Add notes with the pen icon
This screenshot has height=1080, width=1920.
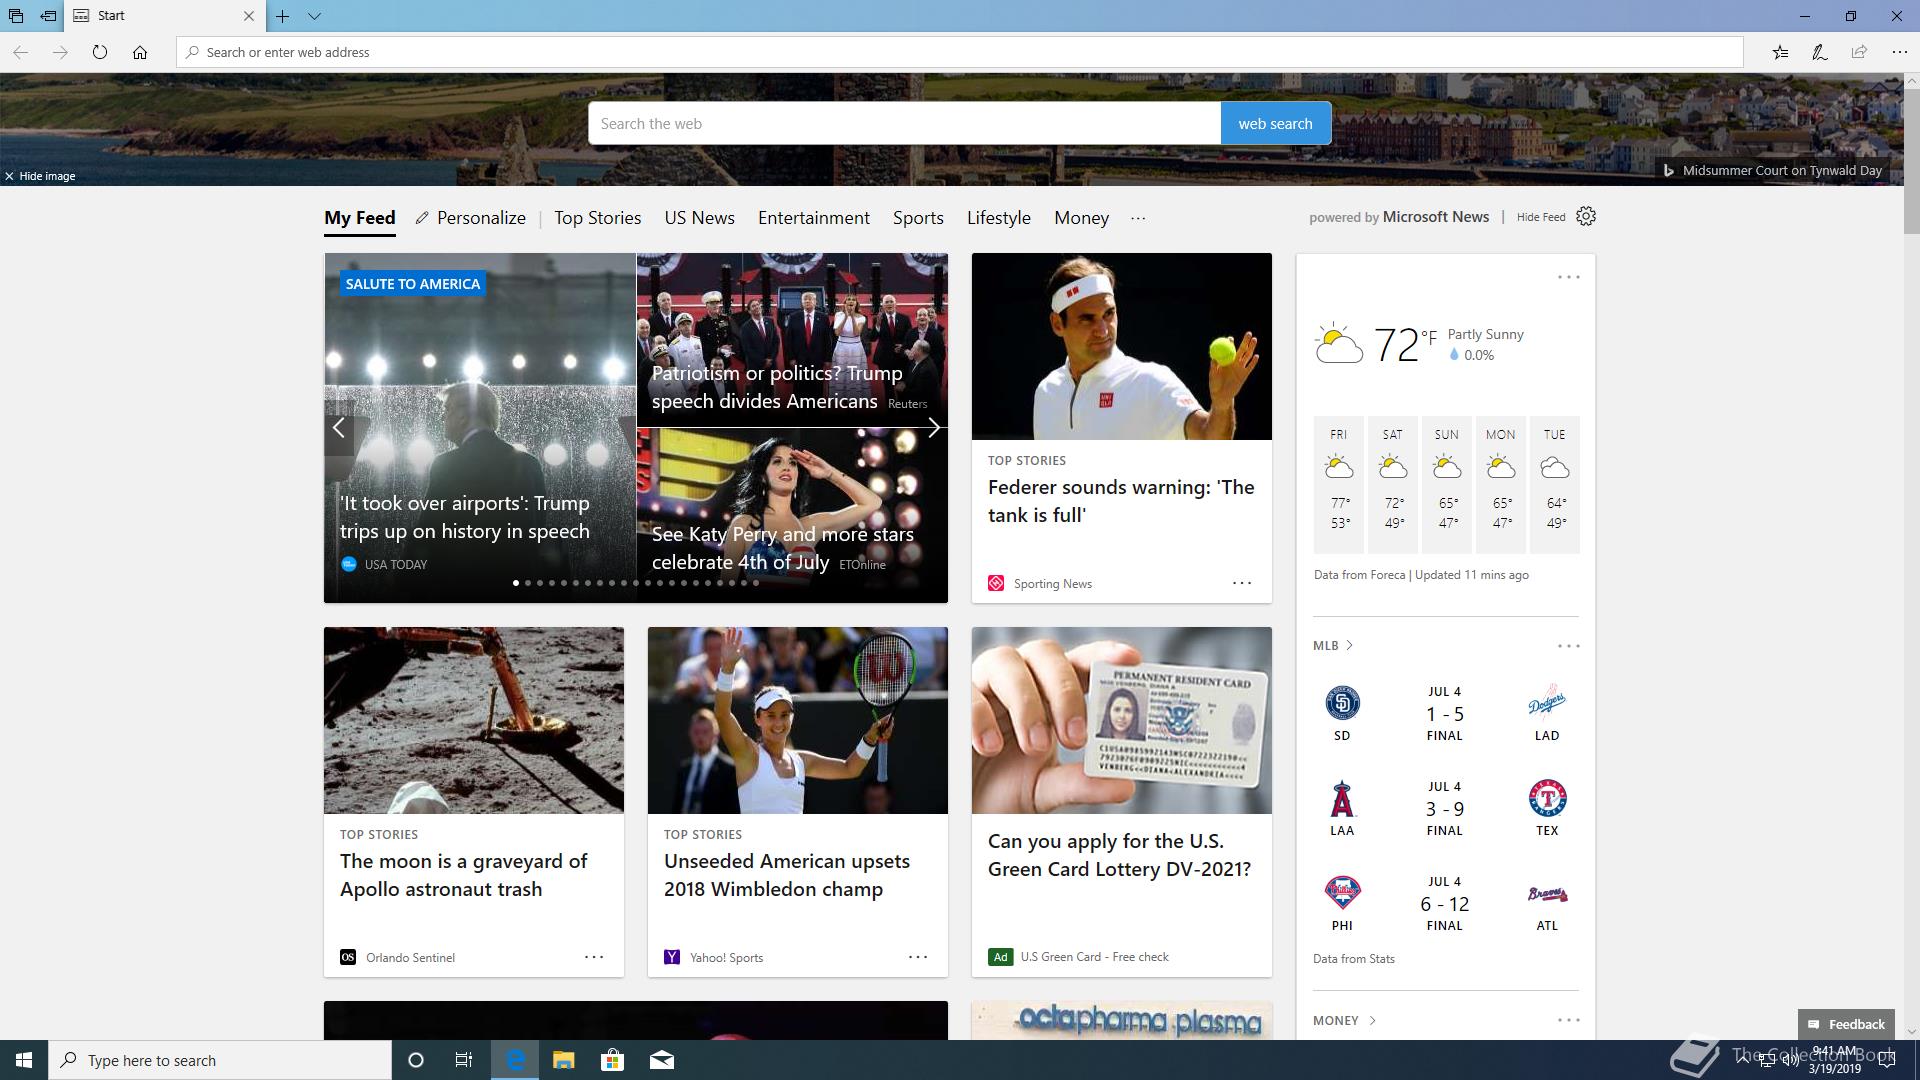pyautogui.click(x=1820, y=52)
